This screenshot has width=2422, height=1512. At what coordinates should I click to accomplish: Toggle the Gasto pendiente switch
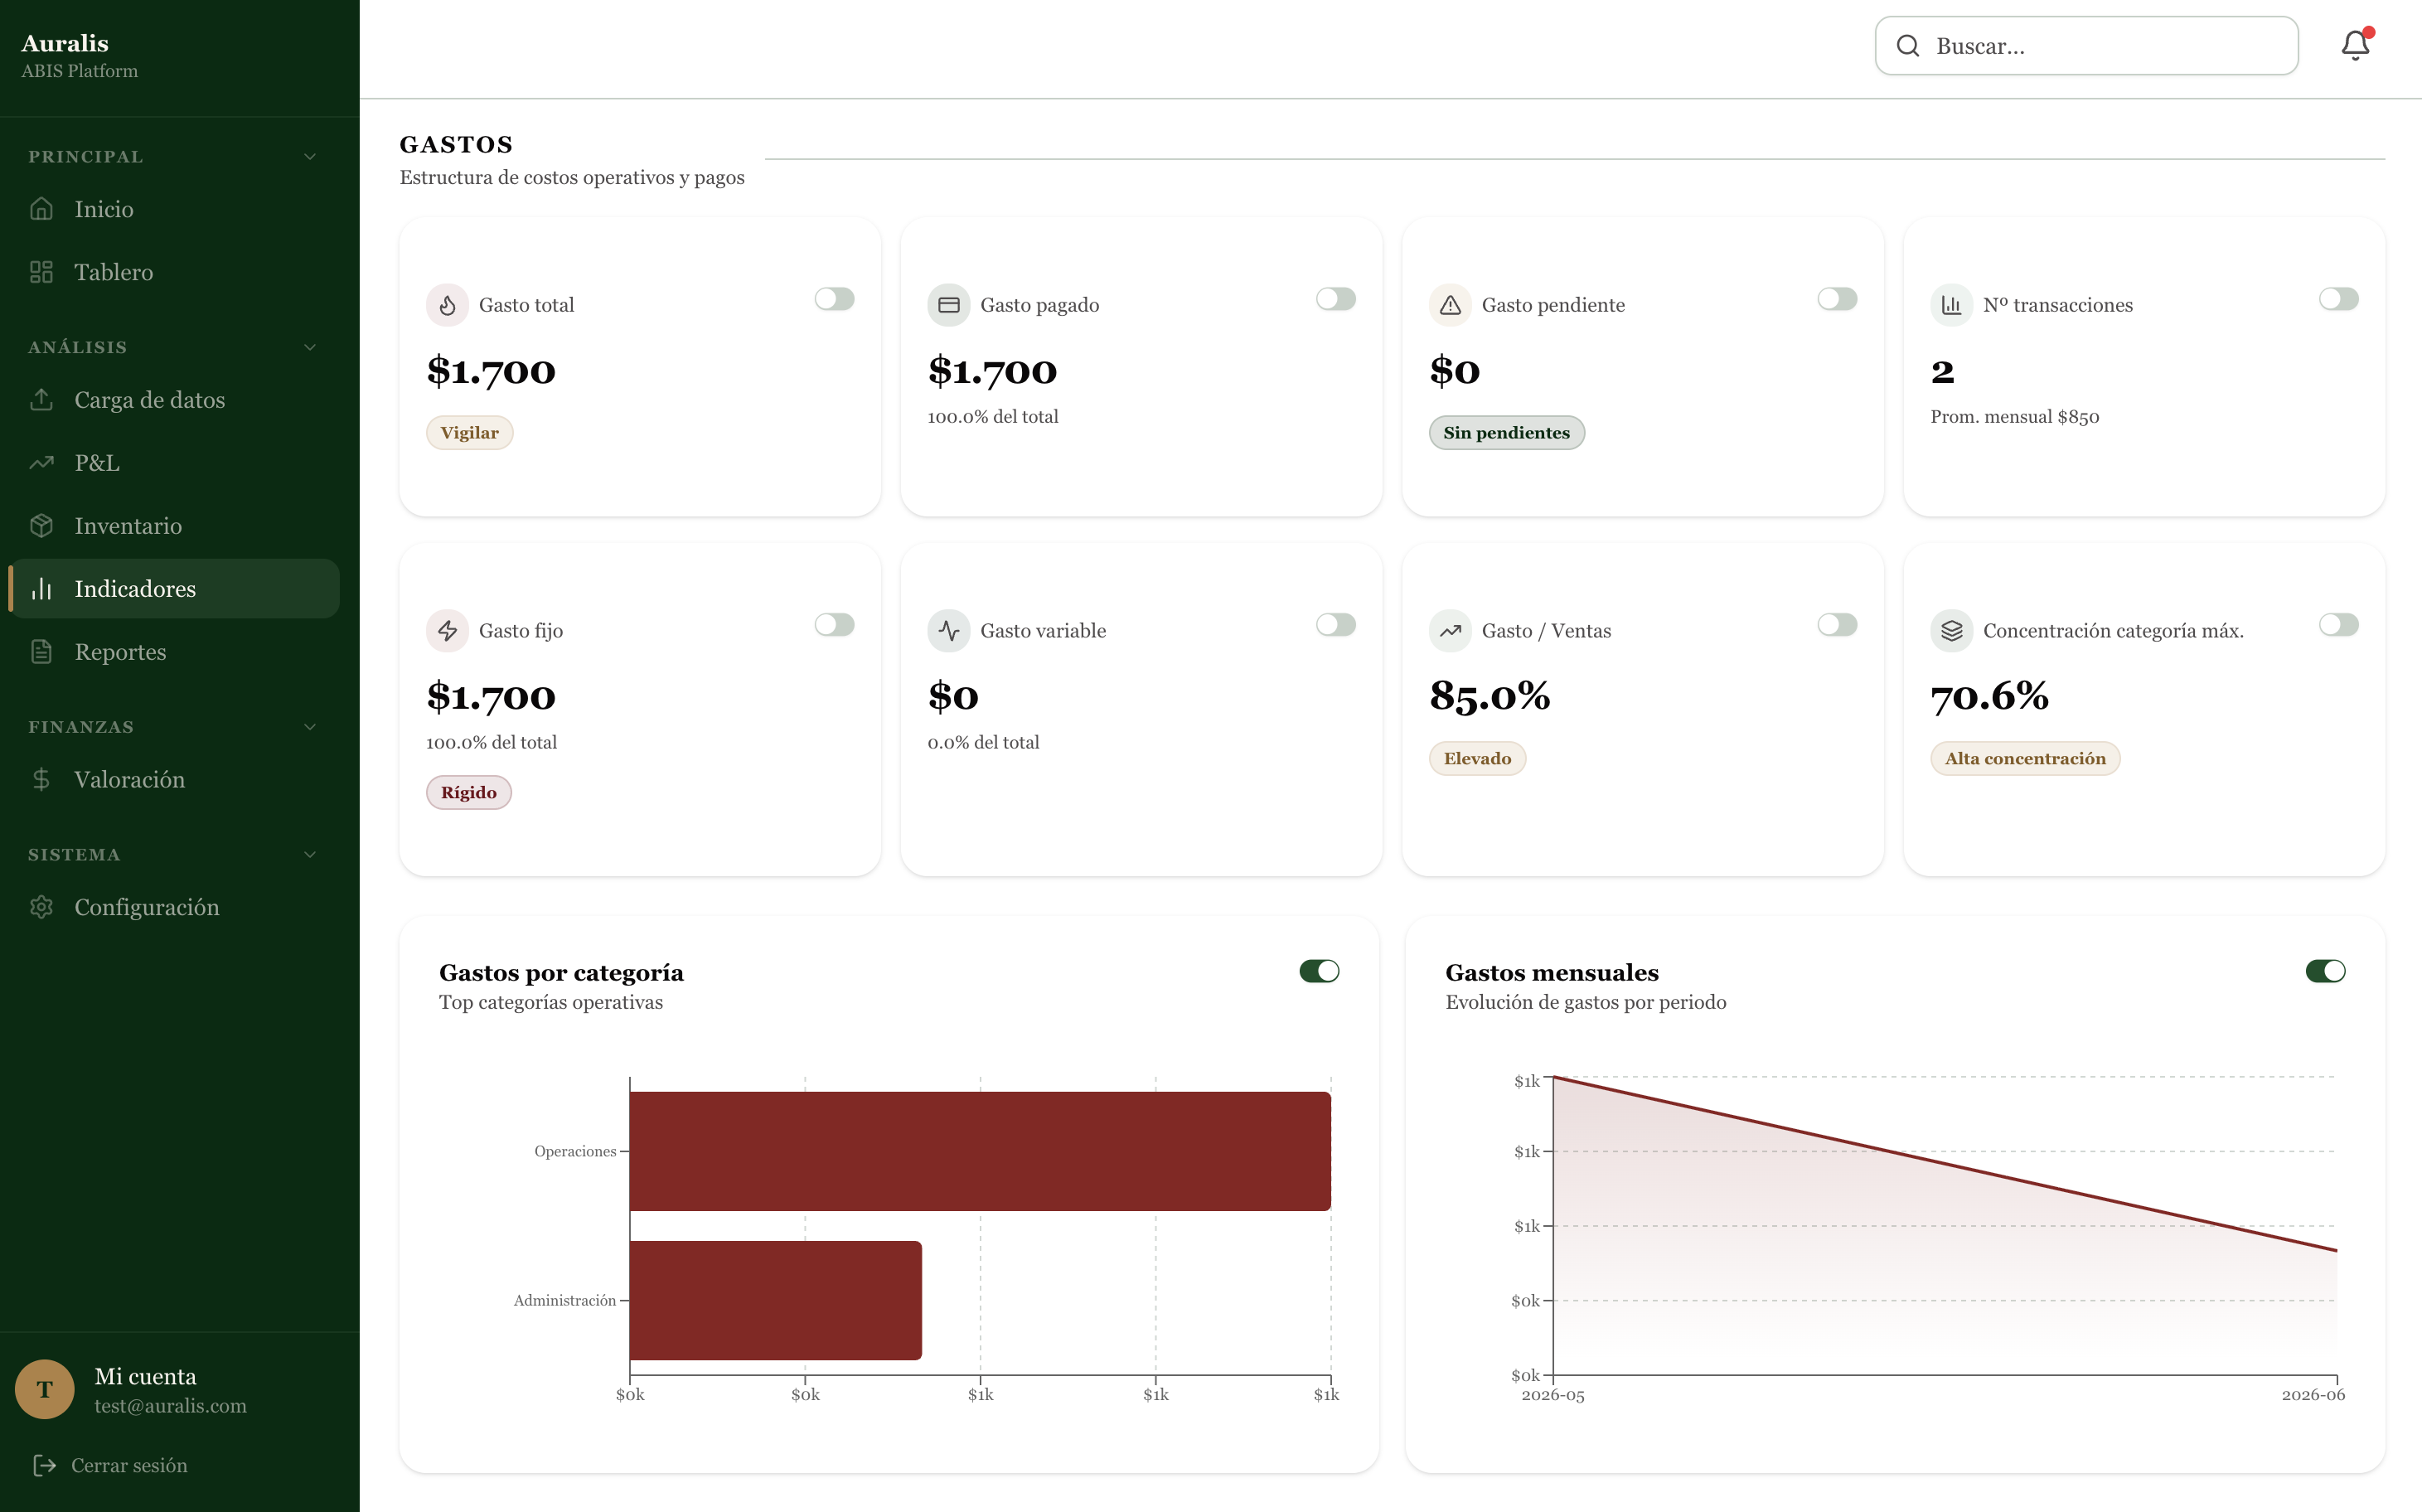1837,299
